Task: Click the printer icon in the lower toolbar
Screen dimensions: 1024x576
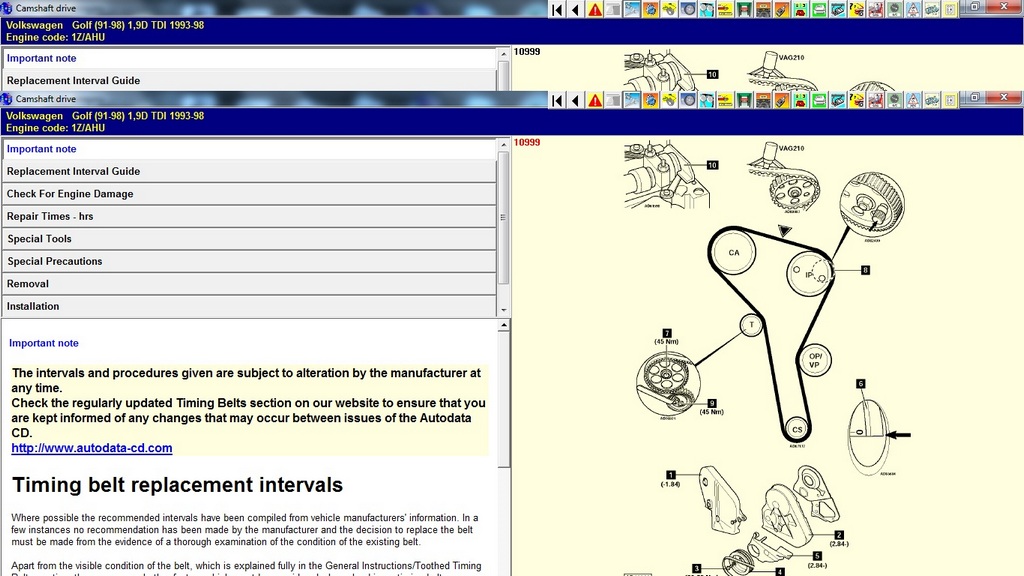Action: coord(819,100)
